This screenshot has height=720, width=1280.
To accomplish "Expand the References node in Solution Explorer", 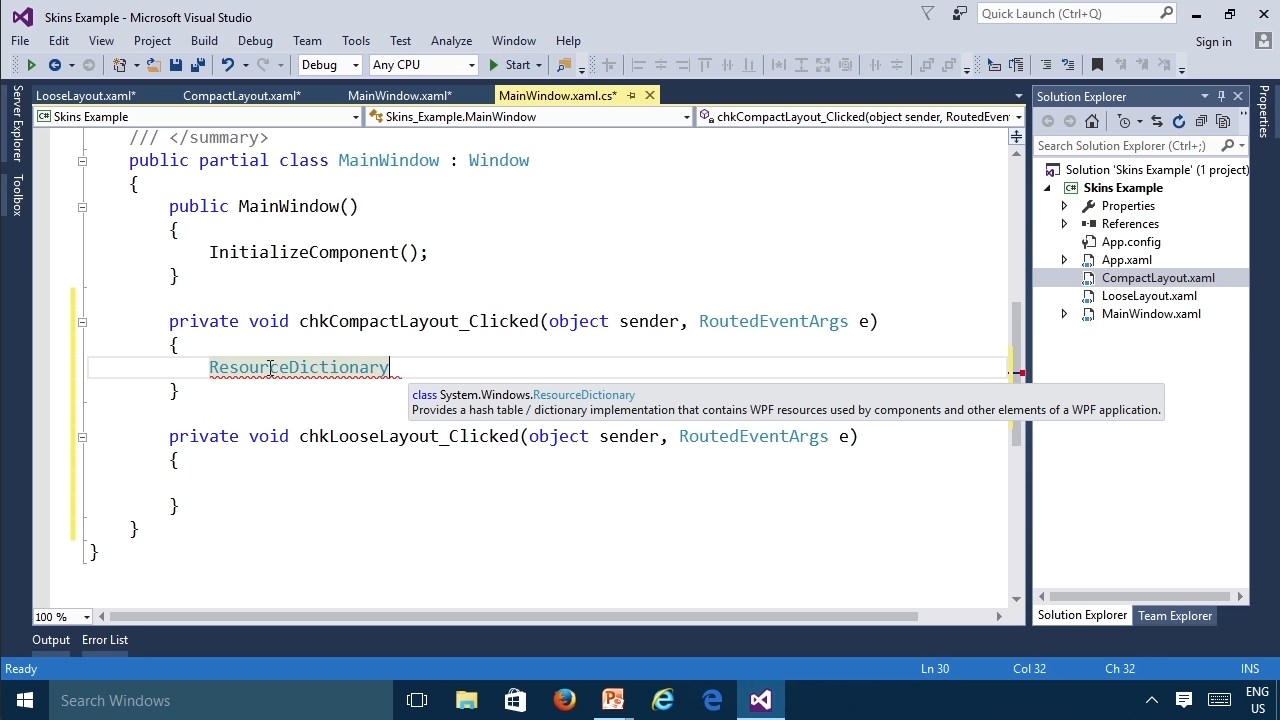I will pyautogui.click(x=1064, y=224).
